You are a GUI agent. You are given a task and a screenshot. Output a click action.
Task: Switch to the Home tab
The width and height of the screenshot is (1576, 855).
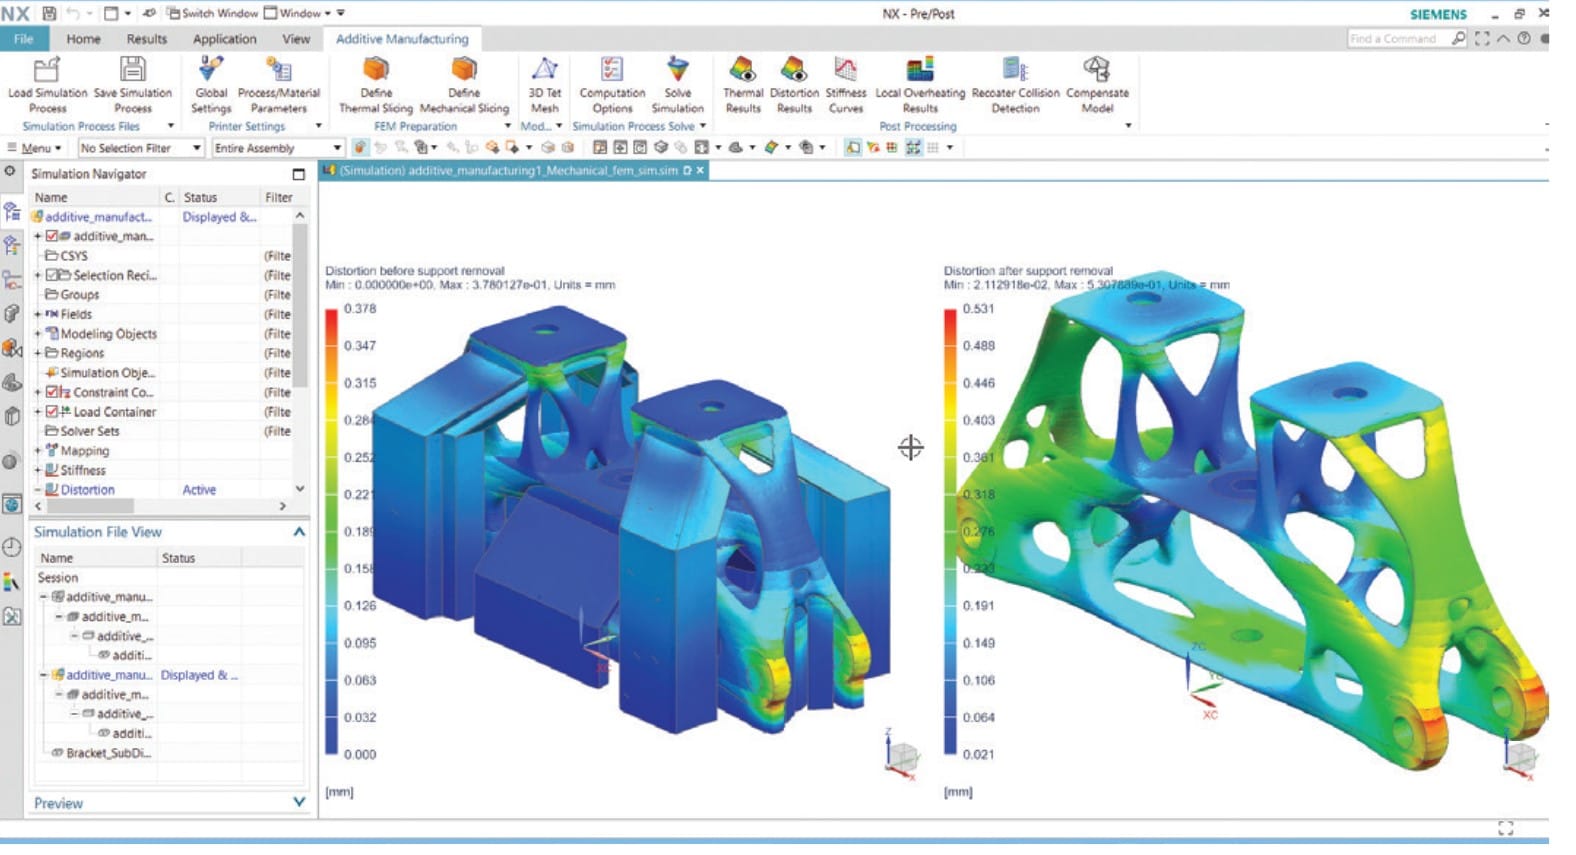(83, 39)
